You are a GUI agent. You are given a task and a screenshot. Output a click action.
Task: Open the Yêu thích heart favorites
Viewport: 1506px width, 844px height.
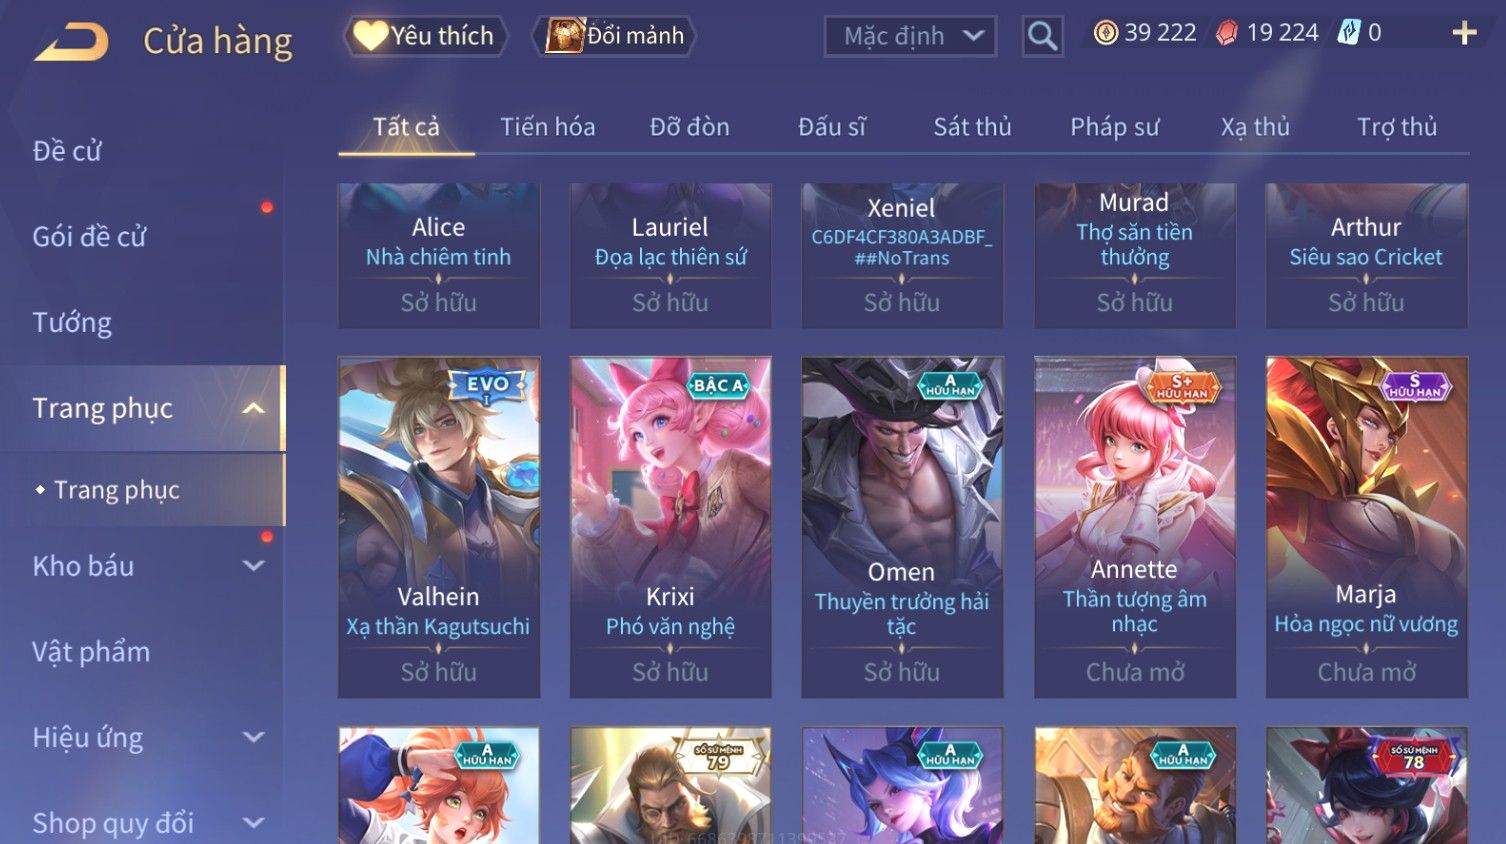425,36
